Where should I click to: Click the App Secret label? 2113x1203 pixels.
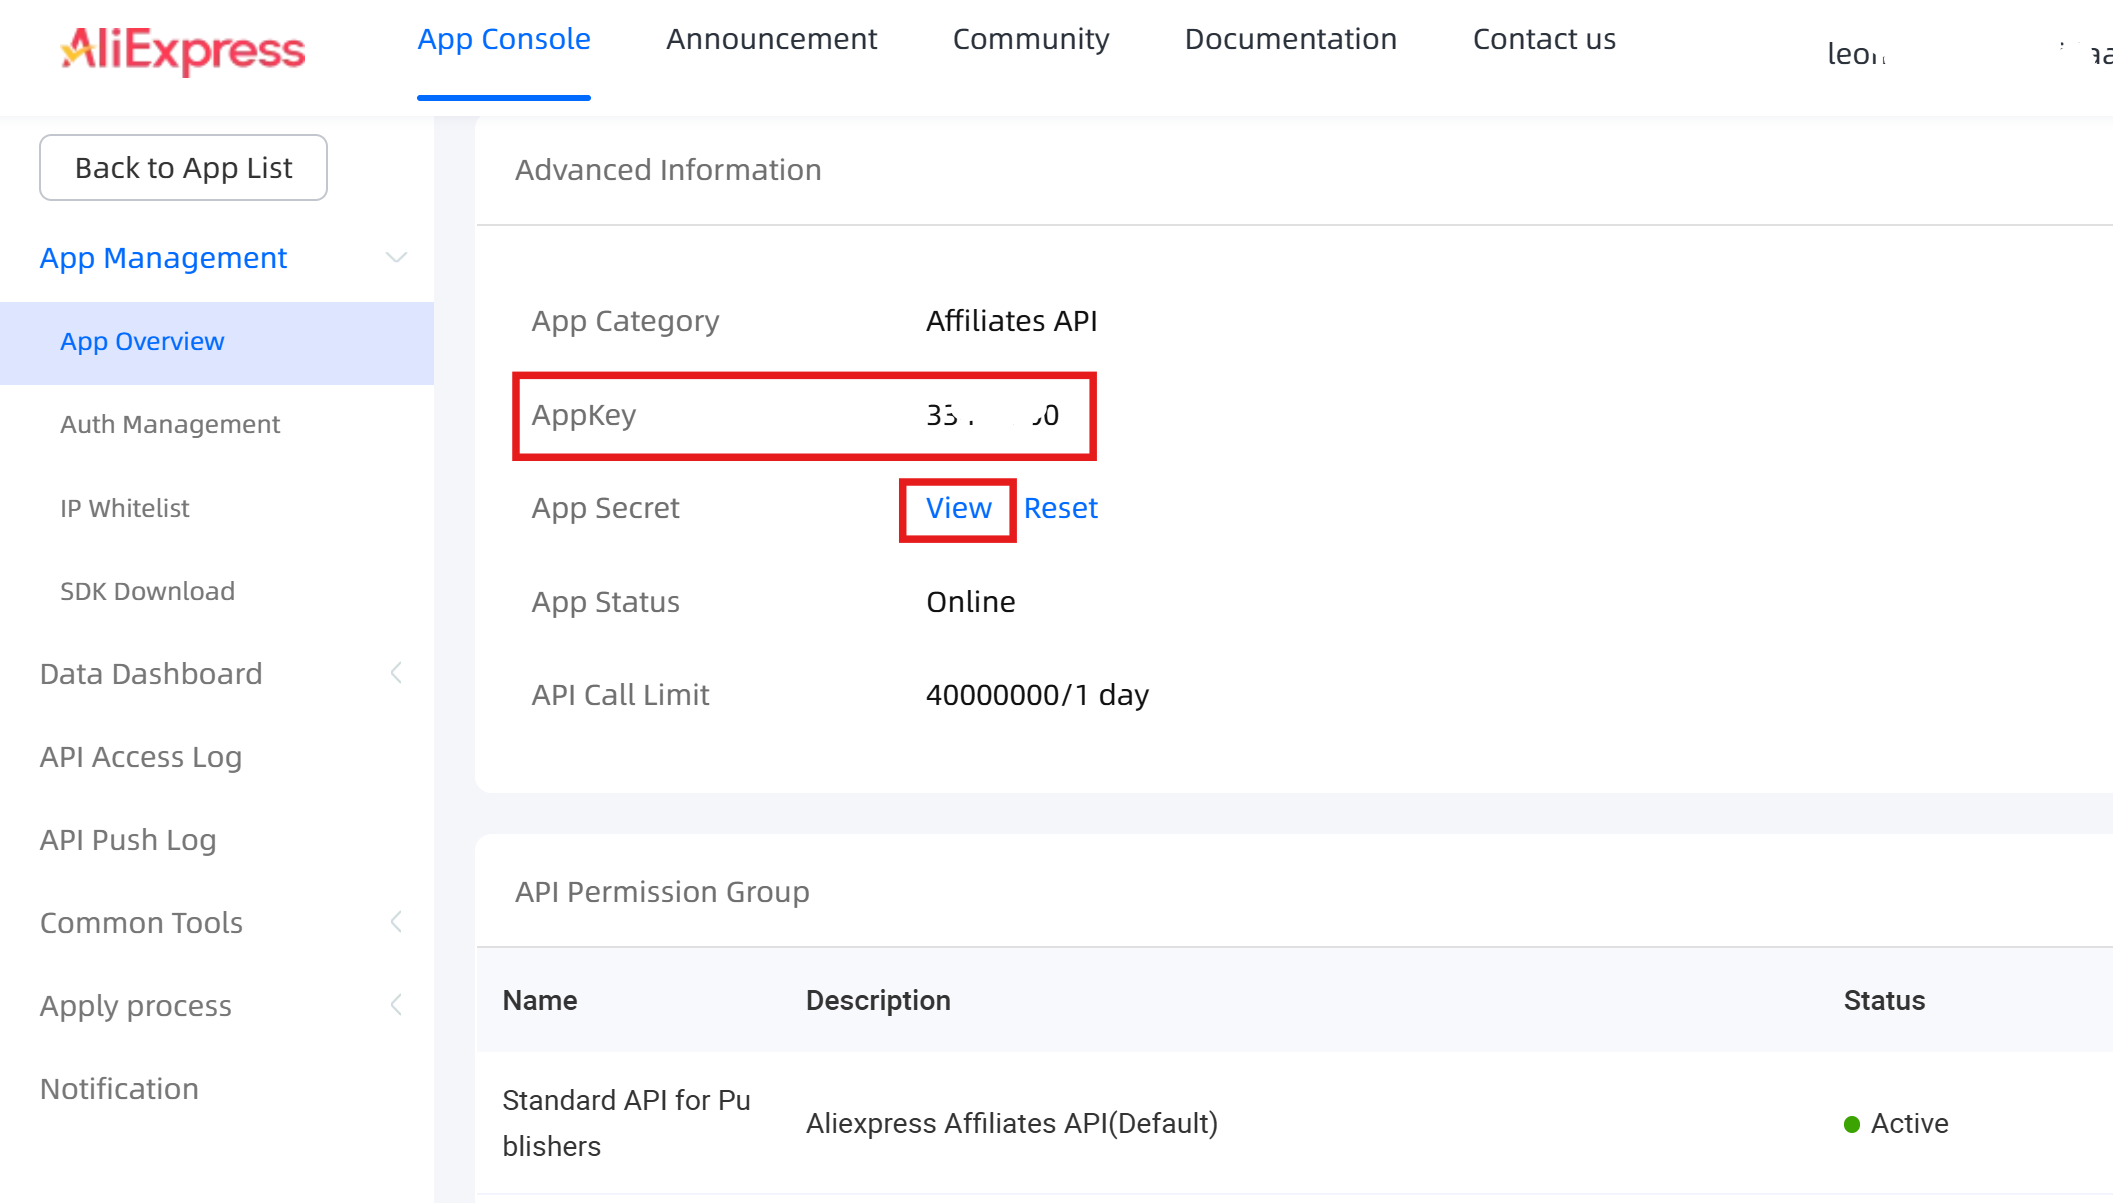tap(605, 508)
